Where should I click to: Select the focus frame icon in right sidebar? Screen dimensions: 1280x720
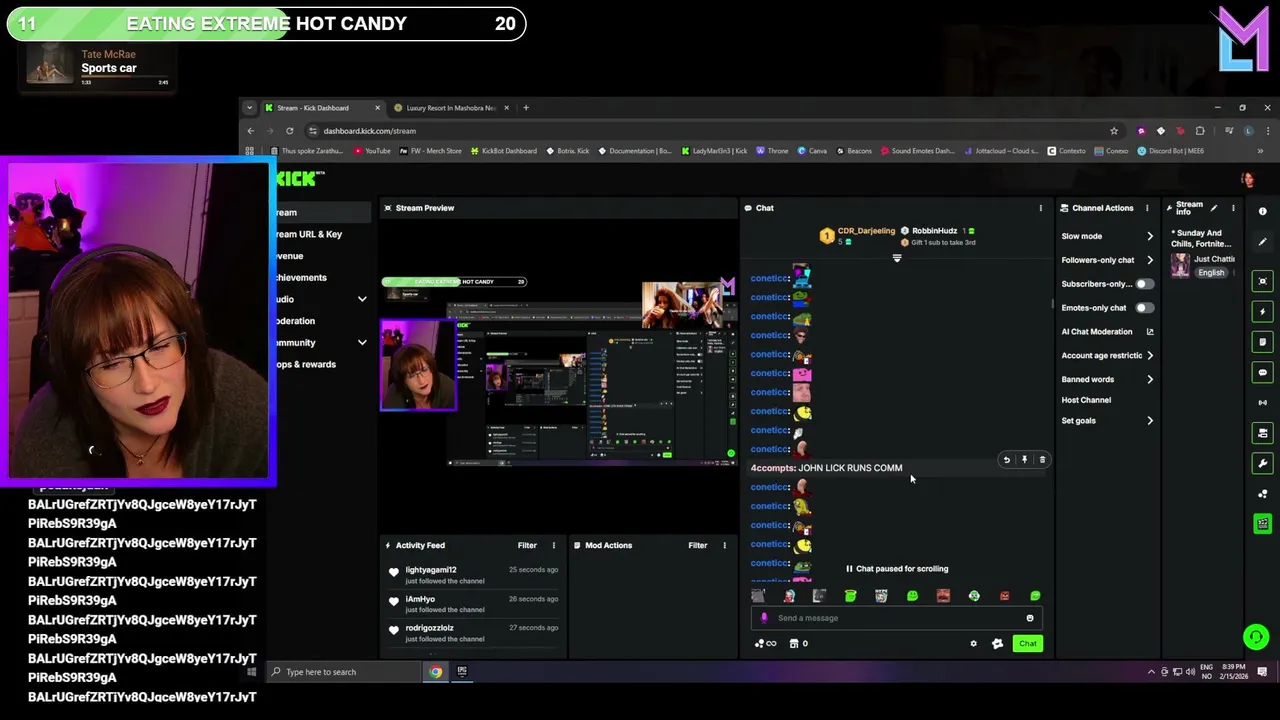[1262, 281]
